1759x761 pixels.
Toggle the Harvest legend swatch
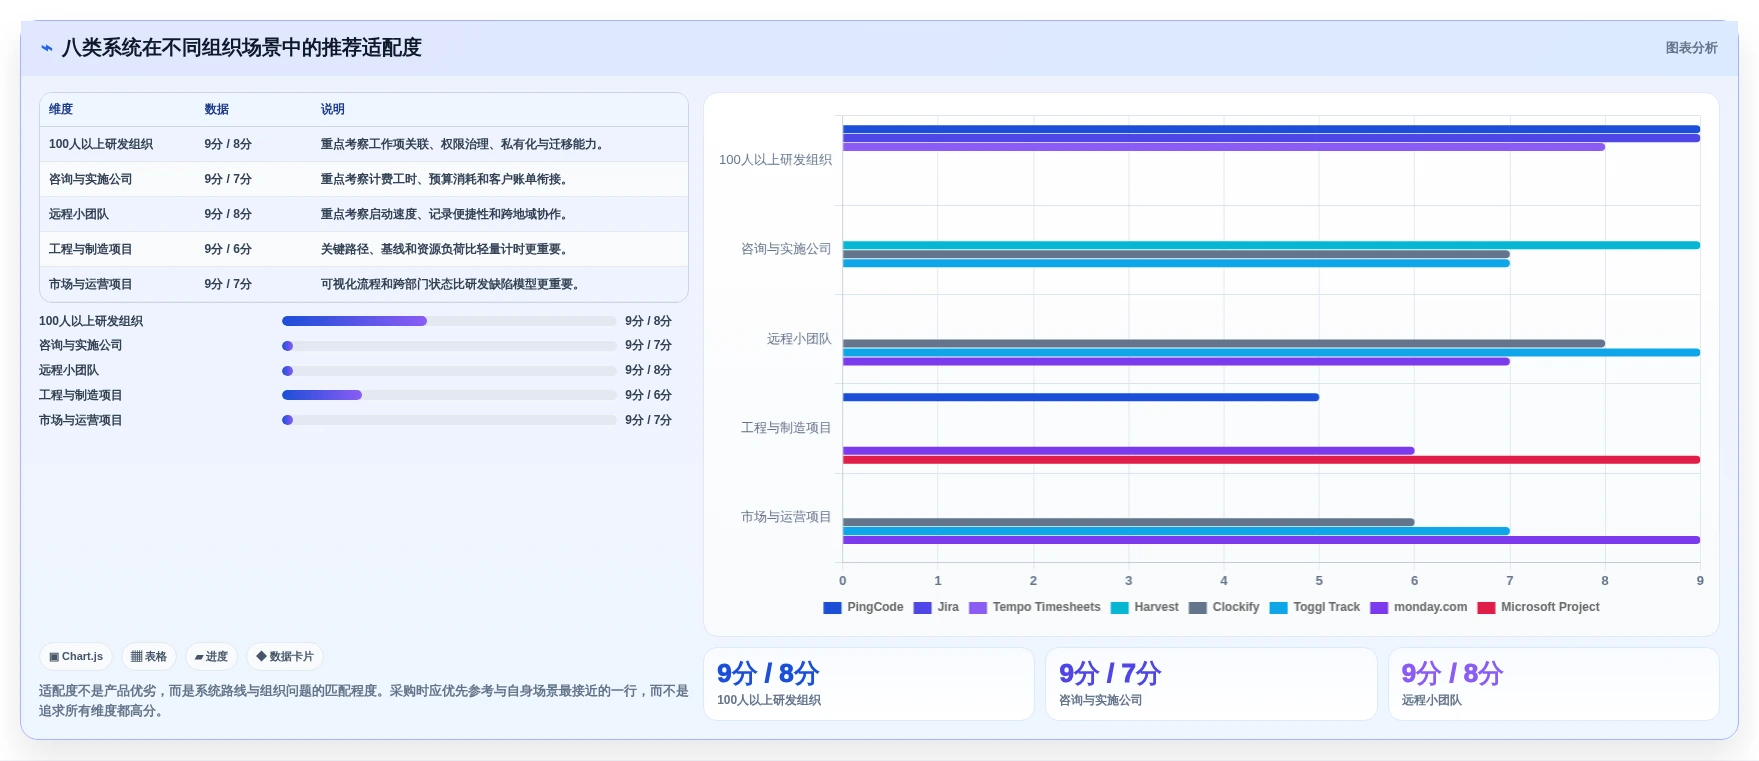click(1119, 608)
